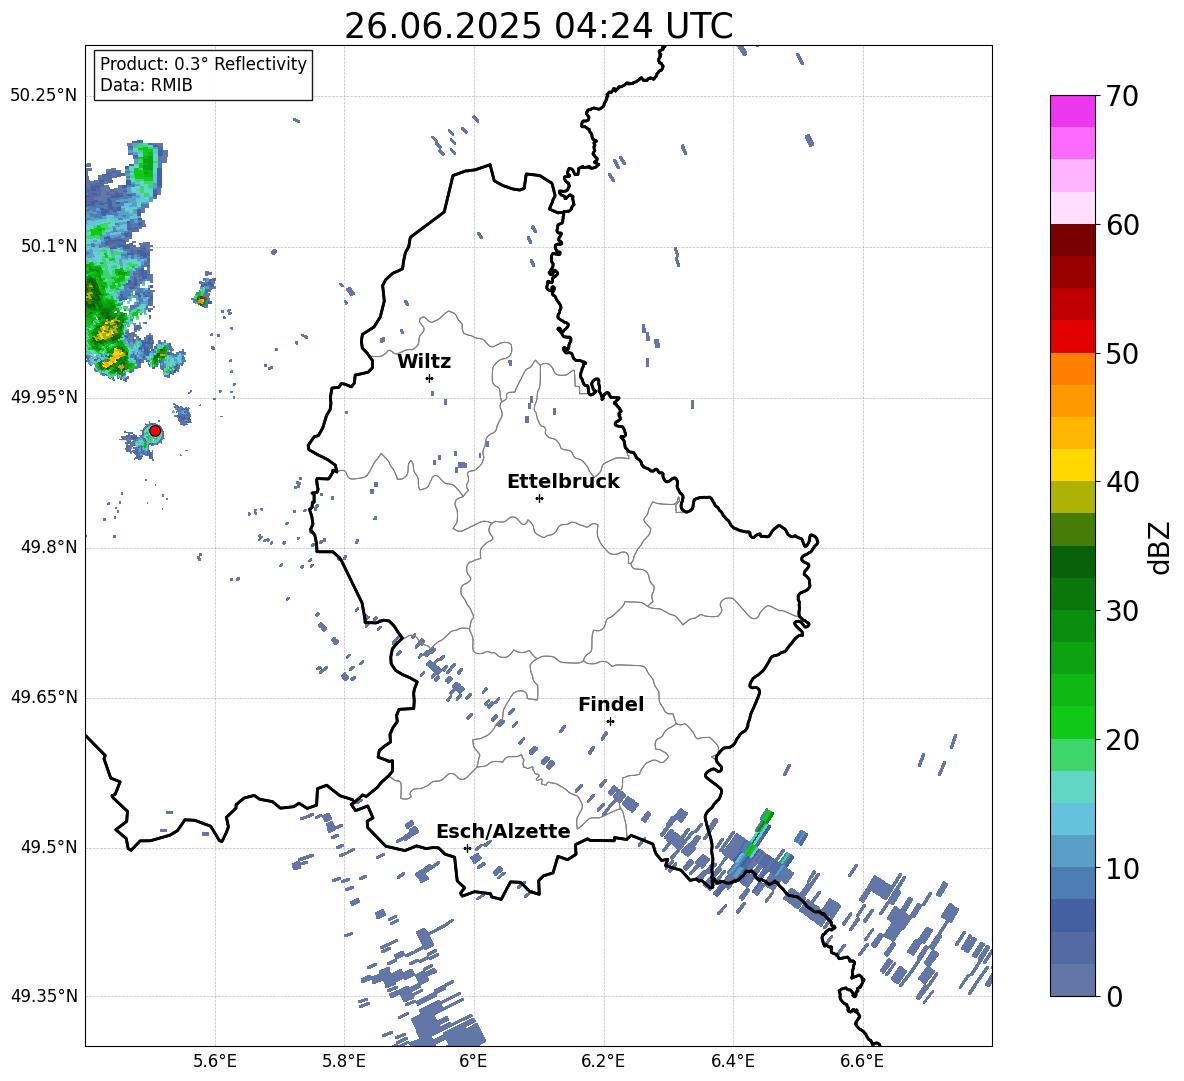Pick the bright red colorbar swatch above 50

[x=1073, y=337]
